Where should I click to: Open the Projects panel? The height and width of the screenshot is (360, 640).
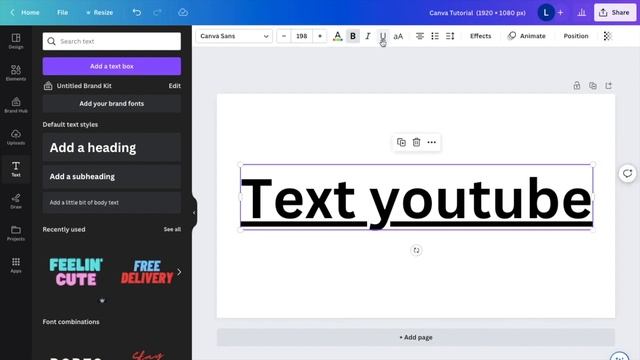tap(16, 233)
